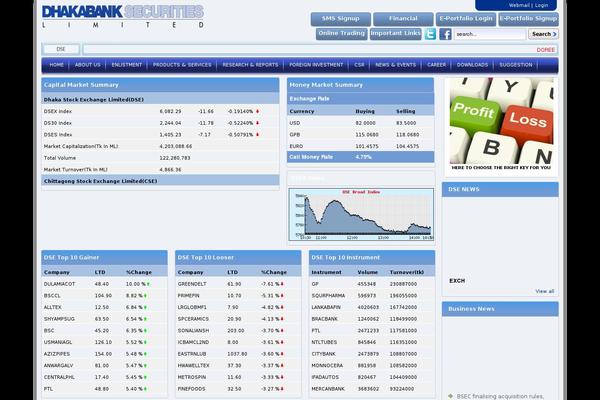This screenshot has height=400, width=600.
Task: Click red down arrow beside DSEX change
Action: 258,111
